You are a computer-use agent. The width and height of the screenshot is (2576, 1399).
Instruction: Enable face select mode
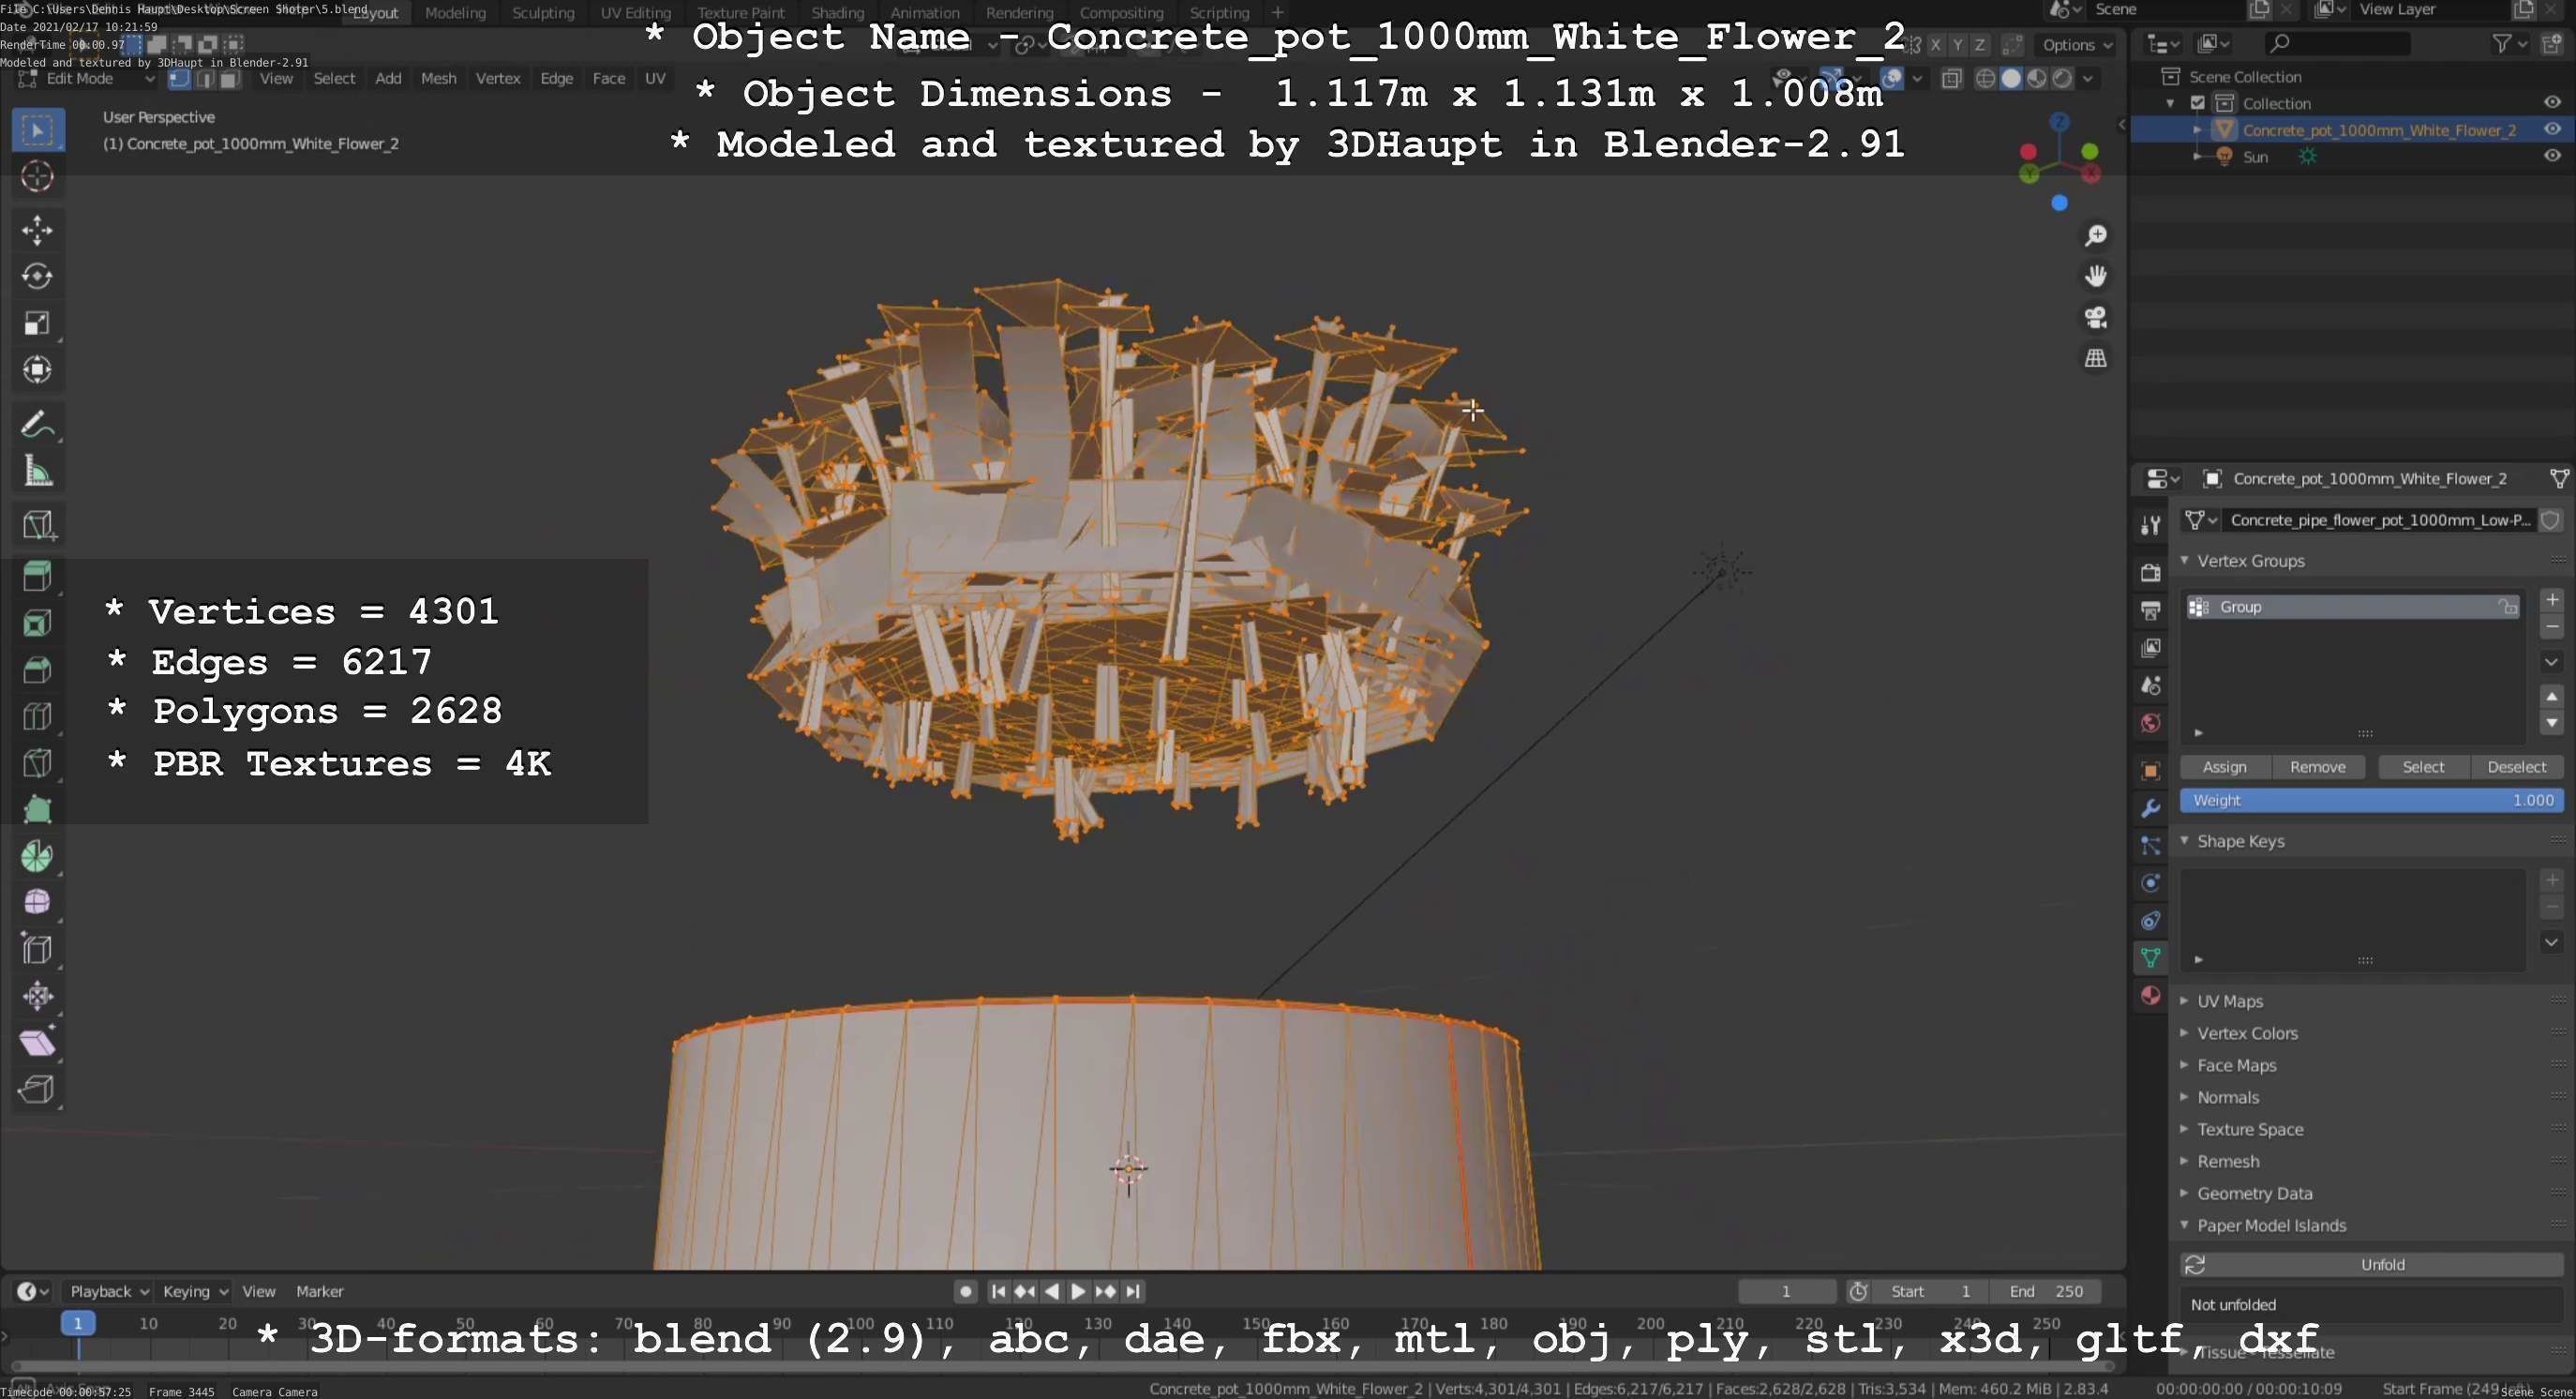coord(229,79)
